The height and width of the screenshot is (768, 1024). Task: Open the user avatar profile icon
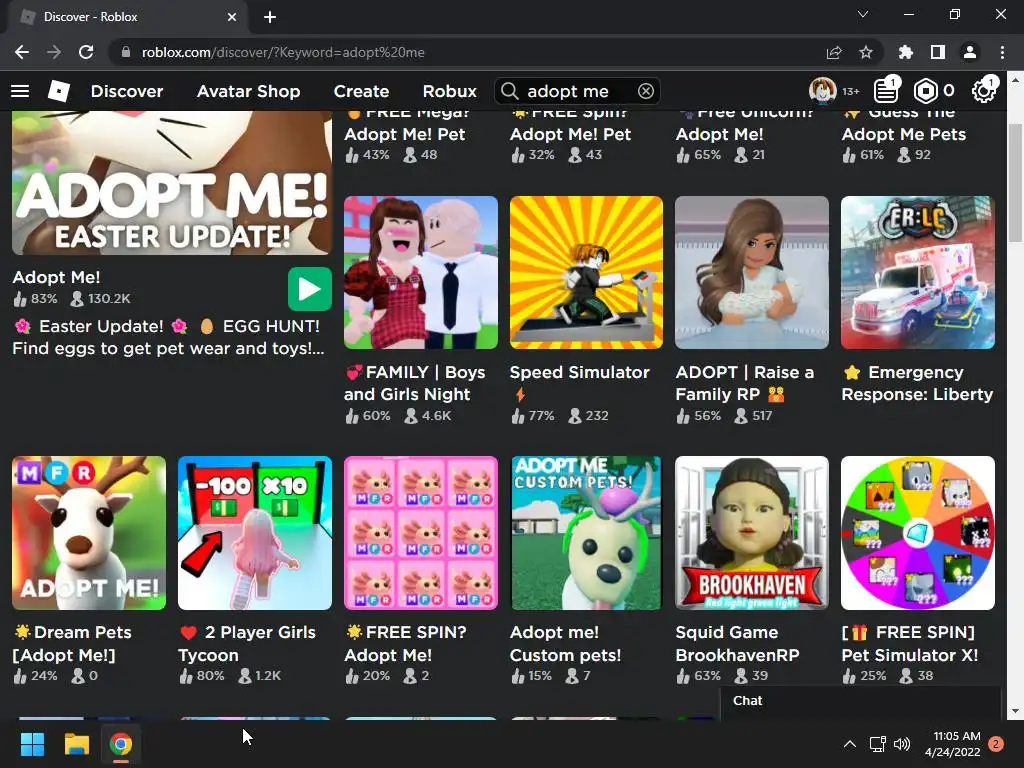[822, 91]
